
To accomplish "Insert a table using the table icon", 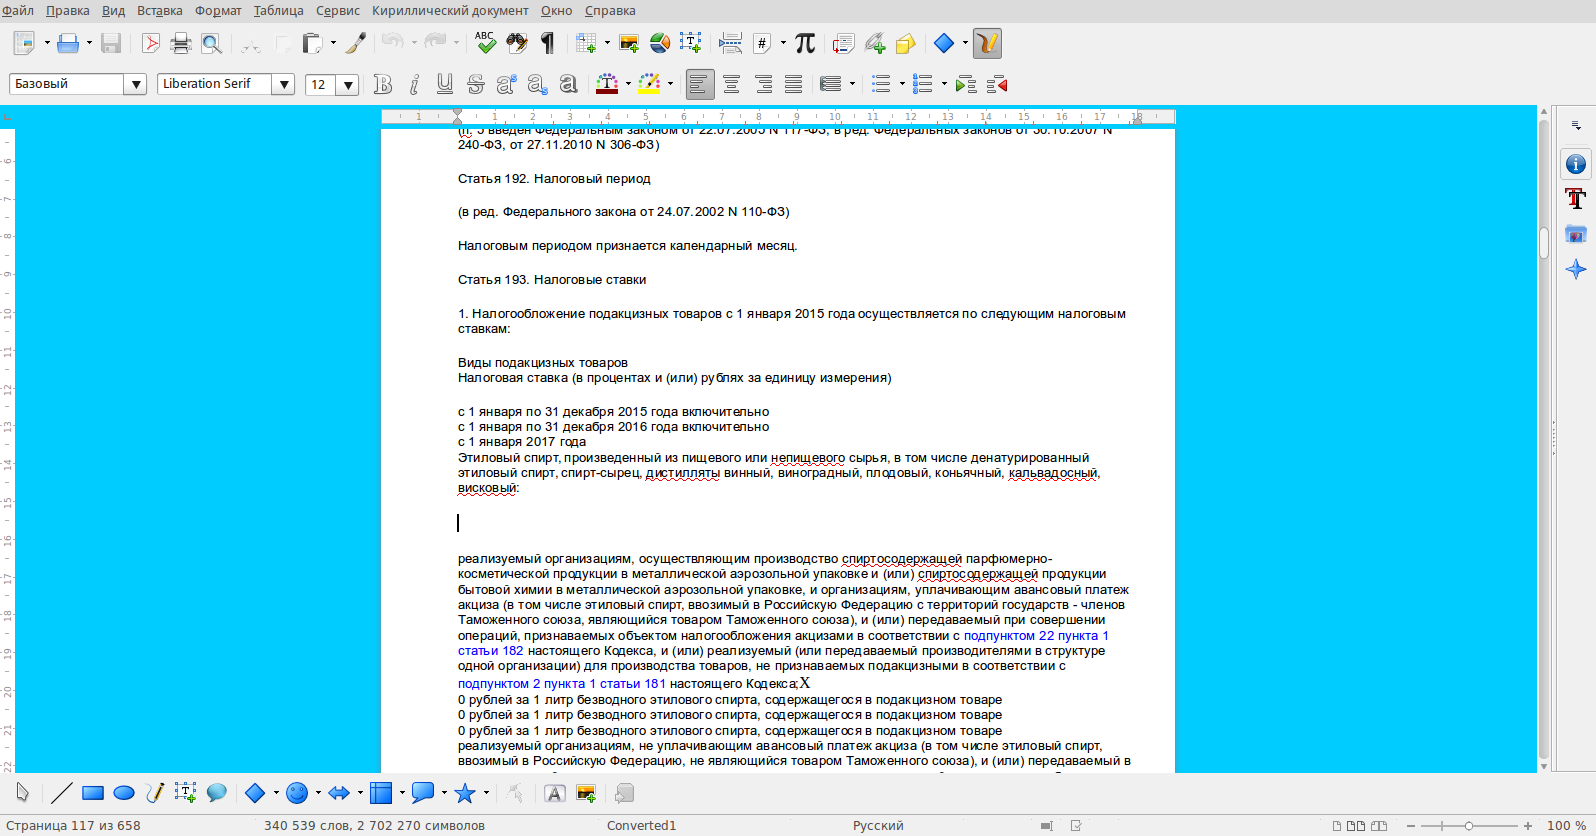I will 586,43.
